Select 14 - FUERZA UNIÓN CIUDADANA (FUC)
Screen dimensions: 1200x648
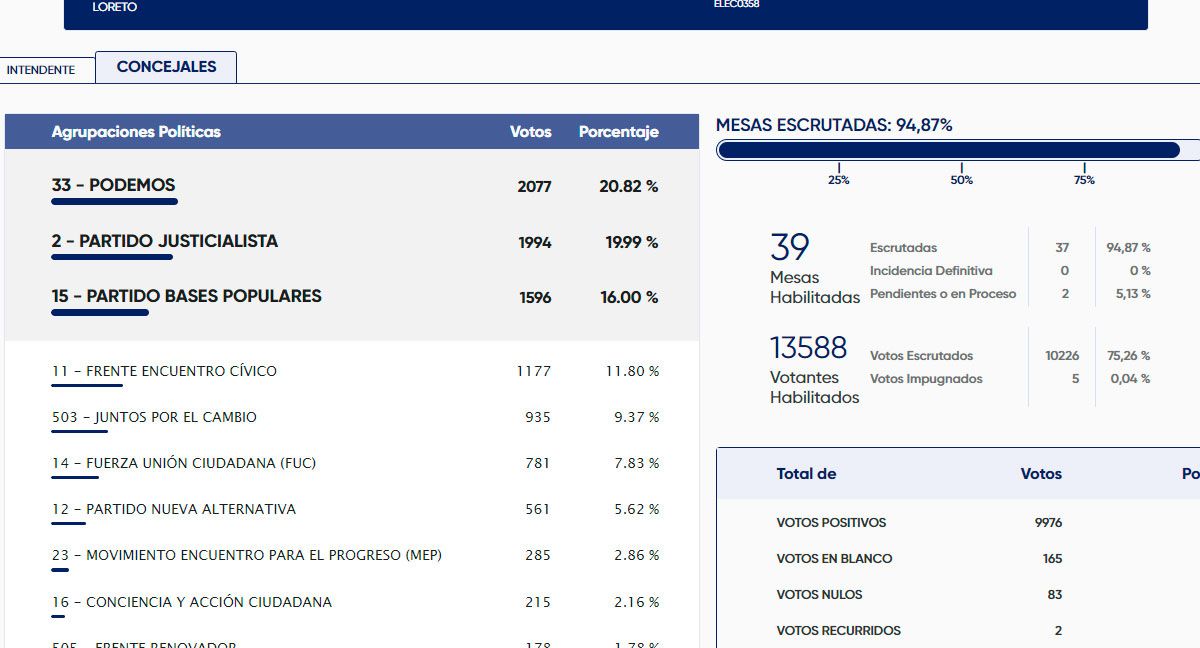click(x=184, y=463)
